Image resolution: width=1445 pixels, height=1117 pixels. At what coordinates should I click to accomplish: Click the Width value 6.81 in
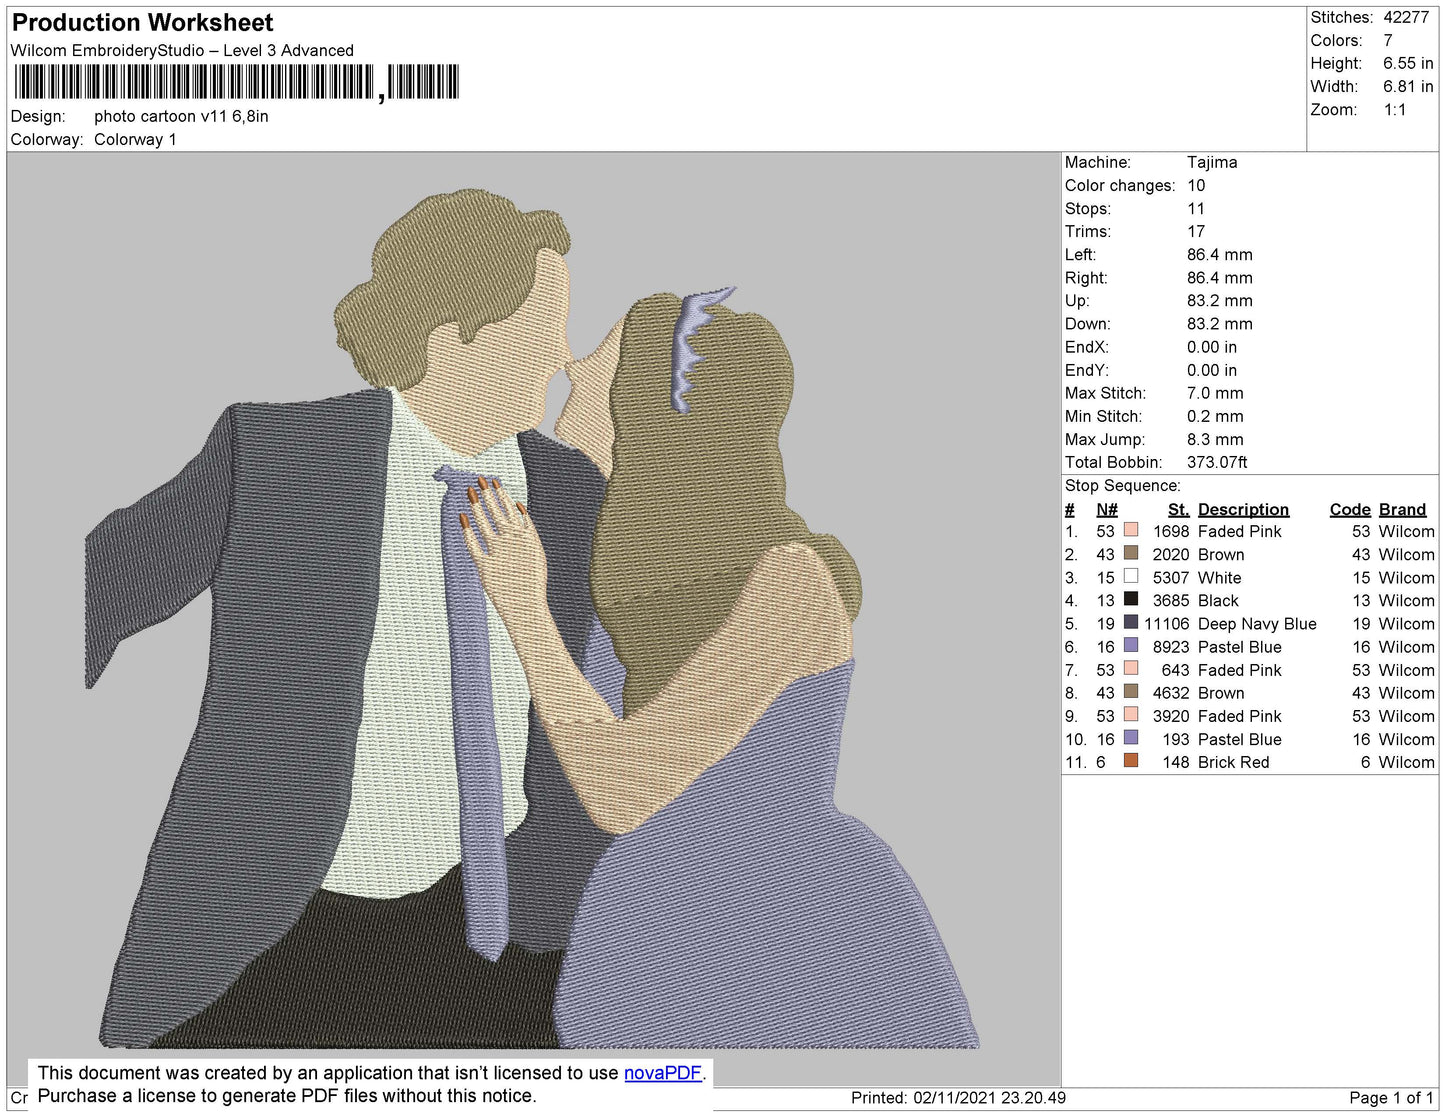pos(1408,87)
